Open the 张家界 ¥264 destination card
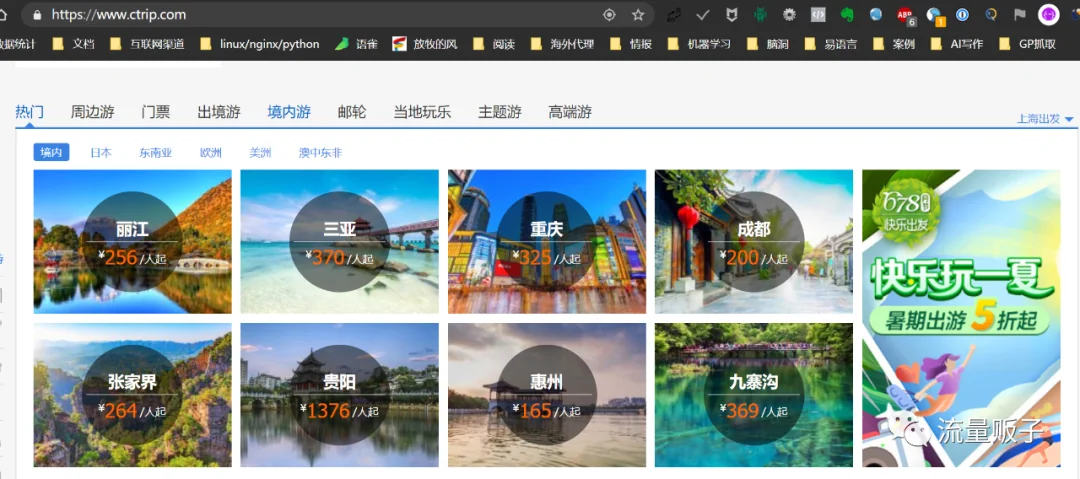Image resolution: width=1080 pixels, height=479 pixels. pos(132,395)
